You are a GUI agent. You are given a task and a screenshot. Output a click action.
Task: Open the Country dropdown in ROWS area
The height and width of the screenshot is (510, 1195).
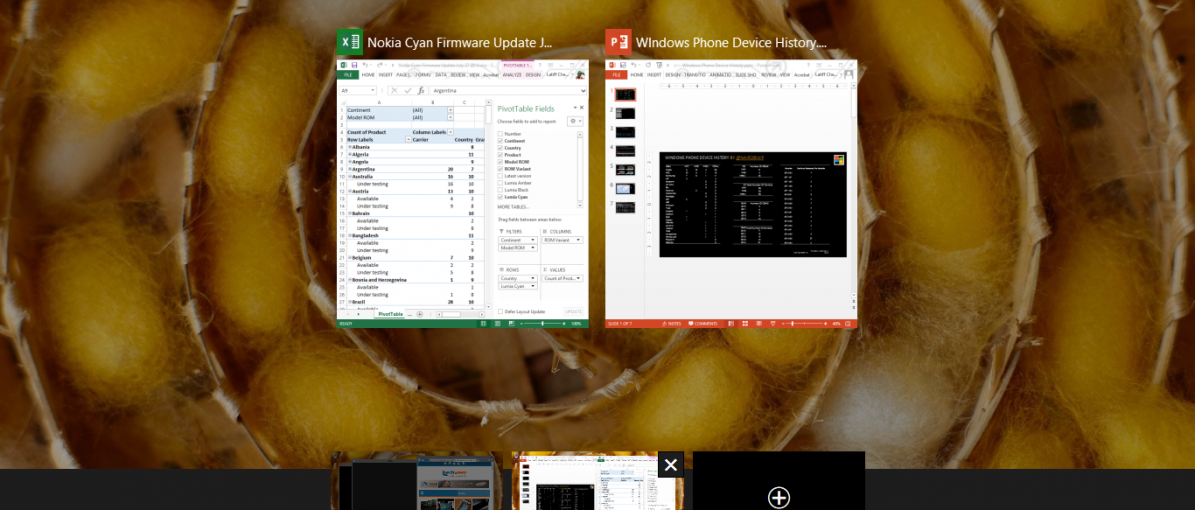click(533, 278)
